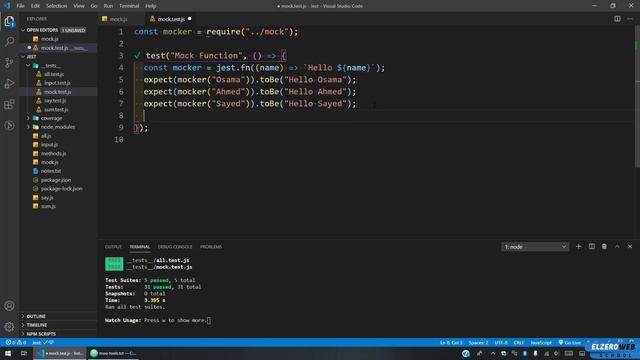Kill terminal with trash icon
640x360 pixels.
[604, 247]
